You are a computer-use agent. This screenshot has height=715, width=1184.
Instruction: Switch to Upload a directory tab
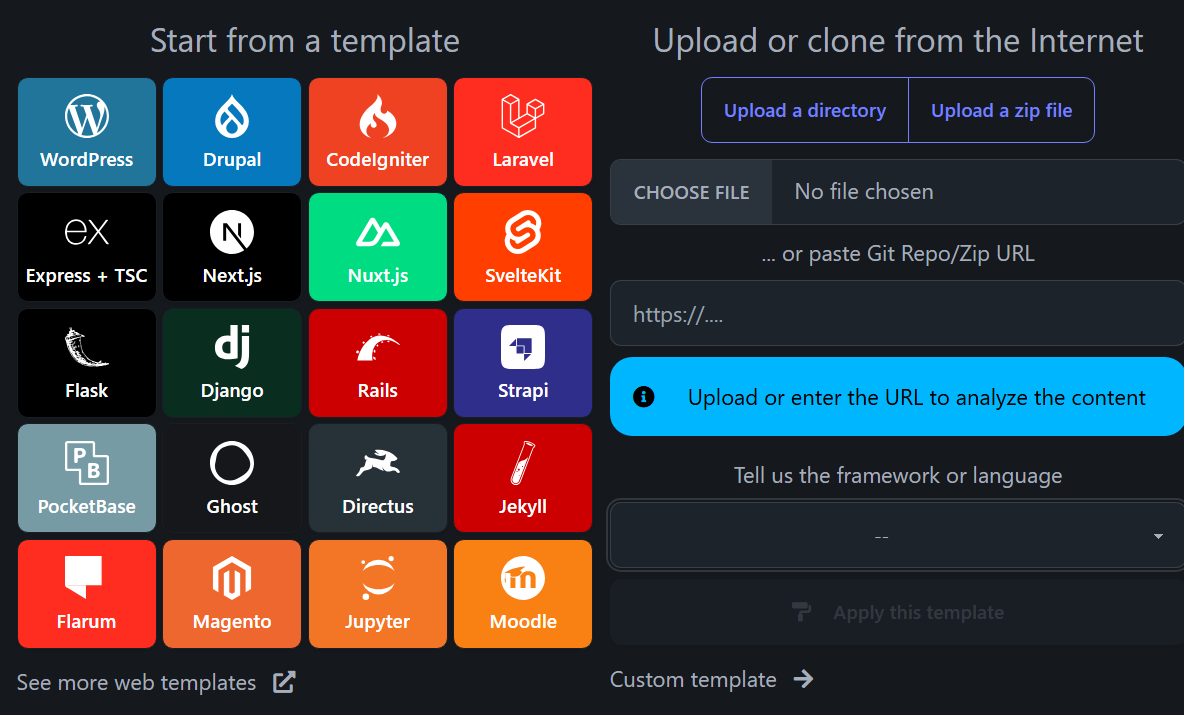[x=805, y=110]
